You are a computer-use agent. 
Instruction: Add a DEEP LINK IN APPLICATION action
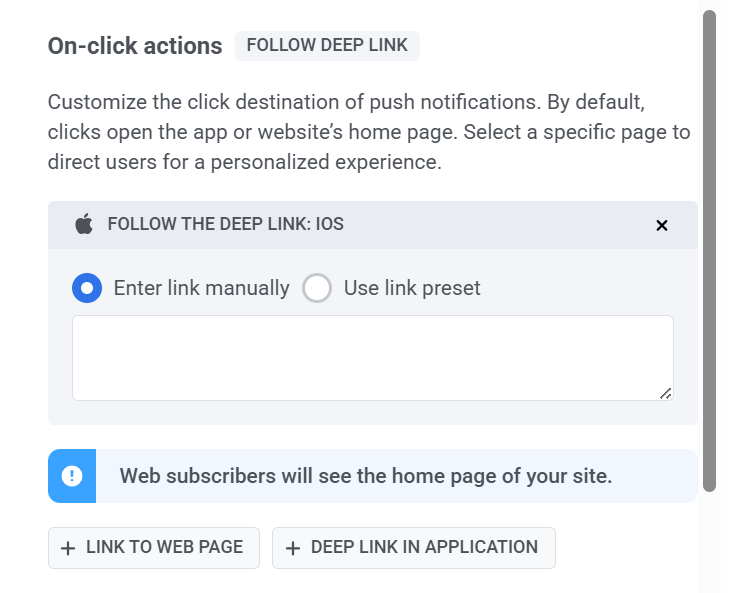[x=414, y=547]
